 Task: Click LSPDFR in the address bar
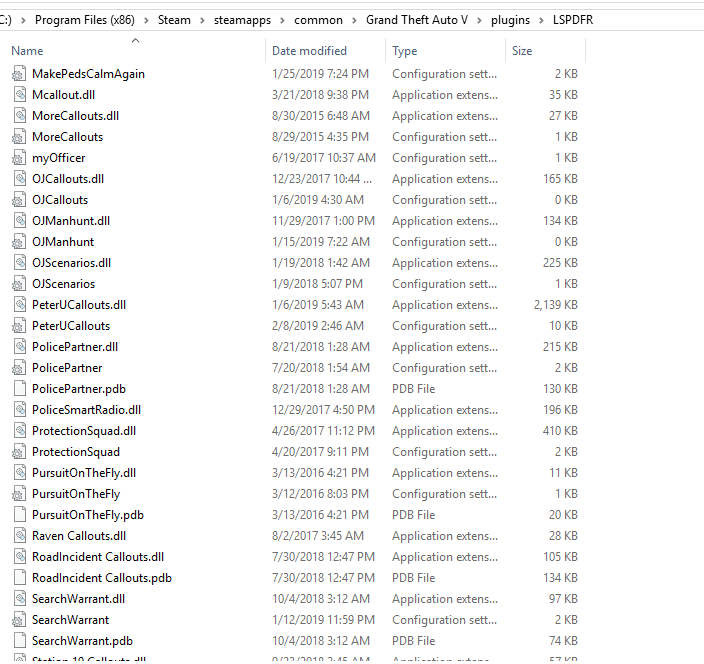click(x=573, y=20)
